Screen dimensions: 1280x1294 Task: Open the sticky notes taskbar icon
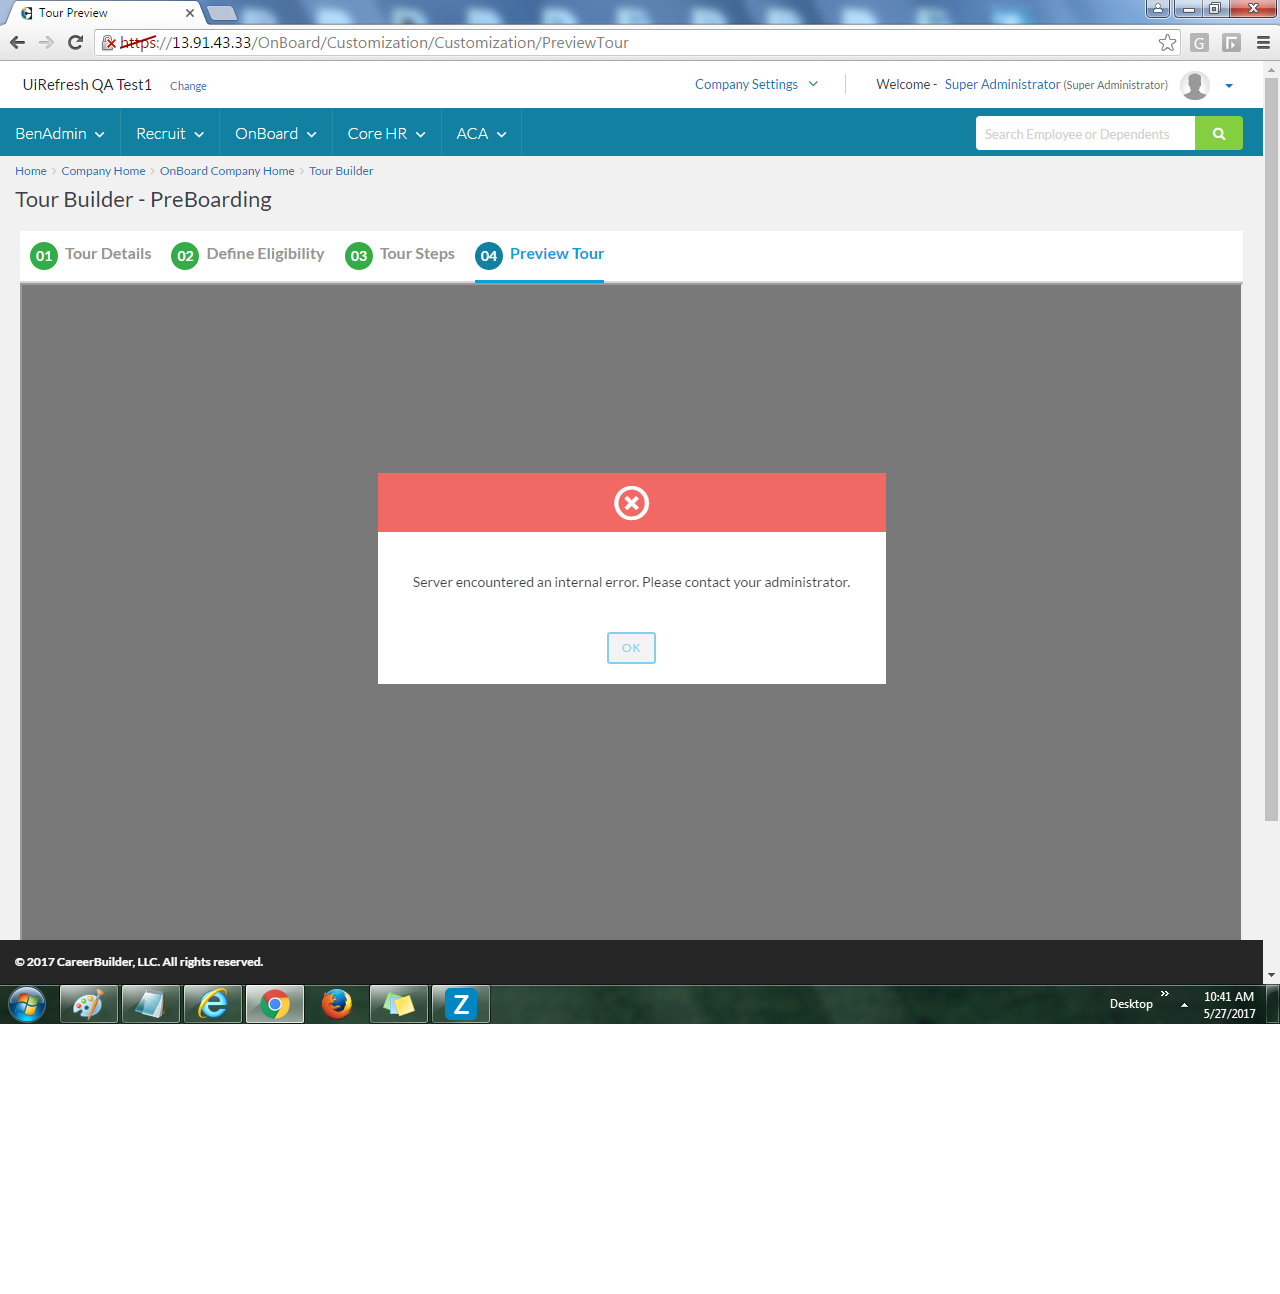point(399,1004)
